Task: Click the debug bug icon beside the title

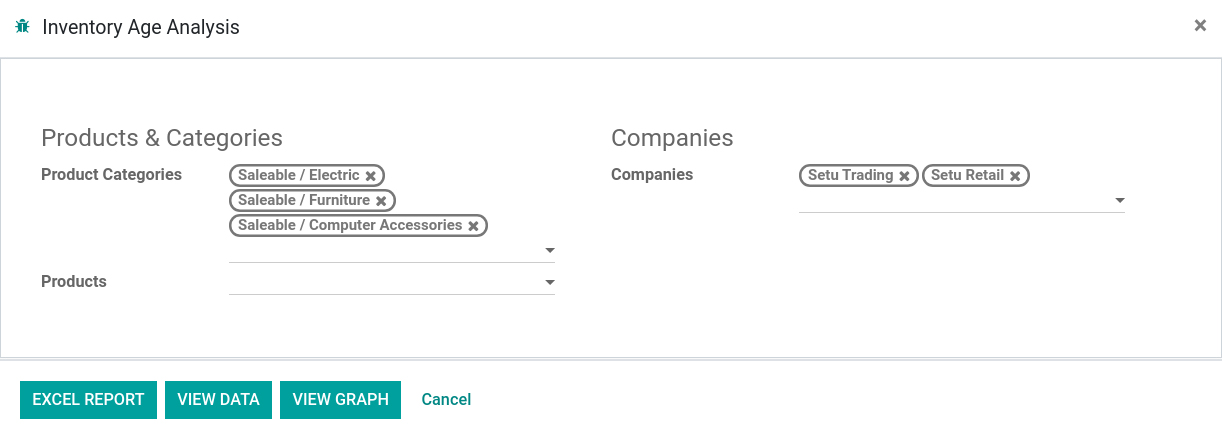Action: tap(23, 27)
